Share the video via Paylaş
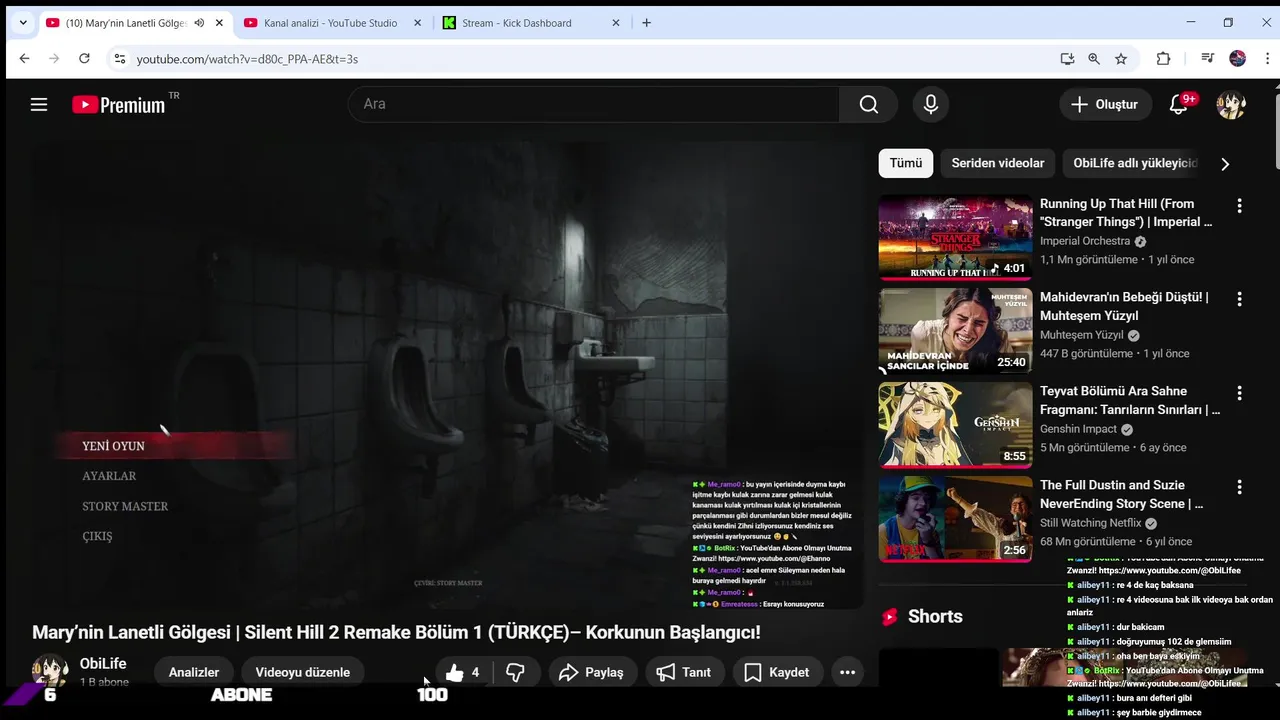Viewport: 1280px width, 720px height. [x=591, y=672]
